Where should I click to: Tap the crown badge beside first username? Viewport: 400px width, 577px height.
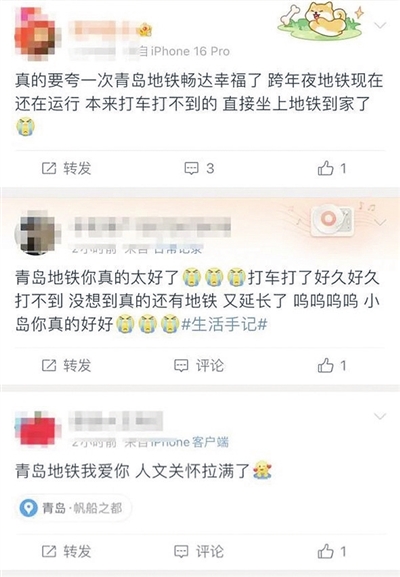144,30
